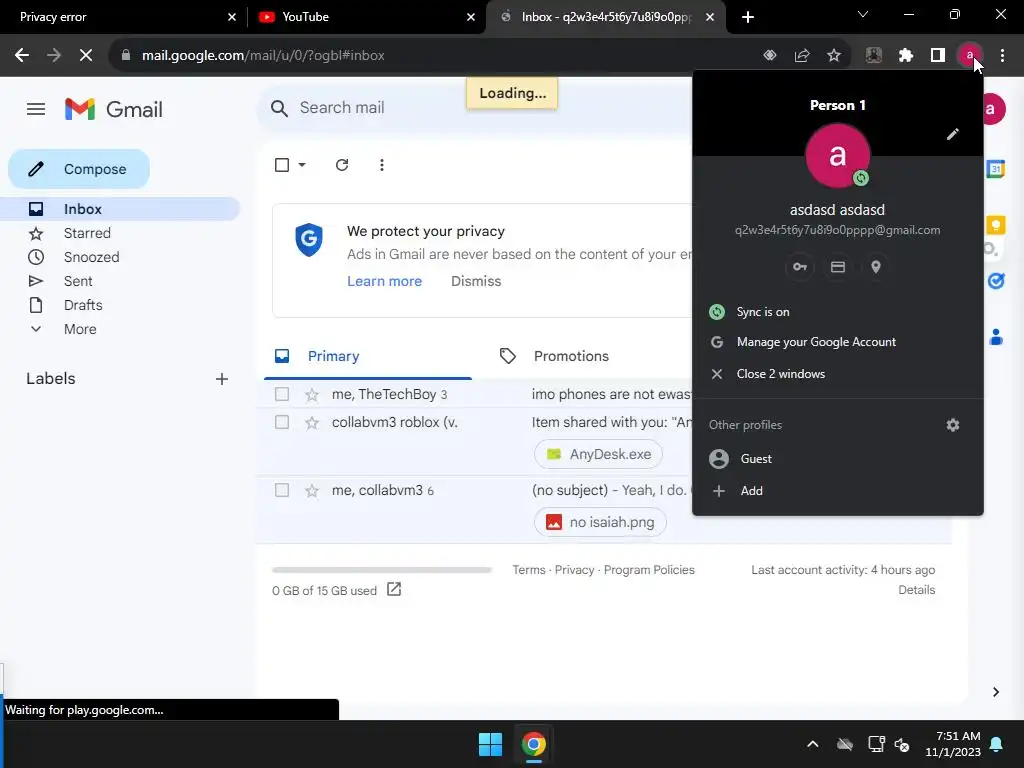Open payment methods card icon
The height and width of the screenshot is (768, 1024).
837,267
